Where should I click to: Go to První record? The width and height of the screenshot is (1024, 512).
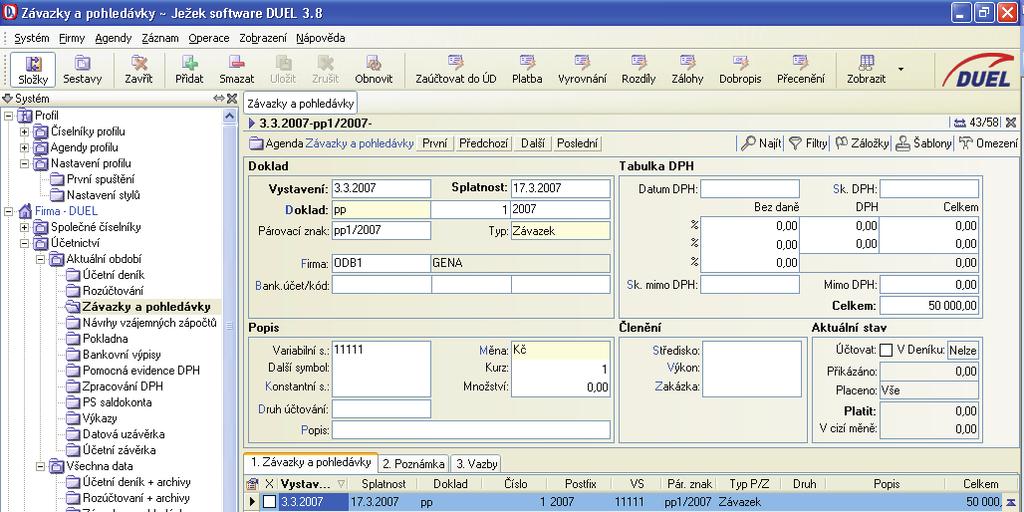click(435, 144)
